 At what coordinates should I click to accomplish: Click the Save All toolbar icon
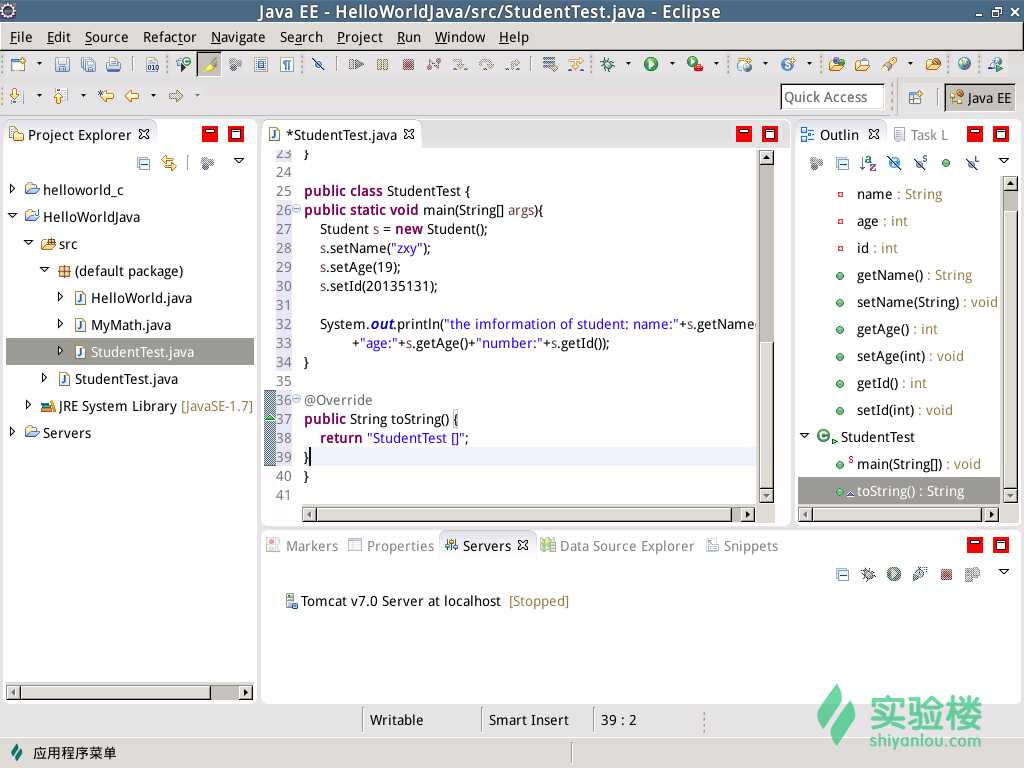tap(88, 64)
